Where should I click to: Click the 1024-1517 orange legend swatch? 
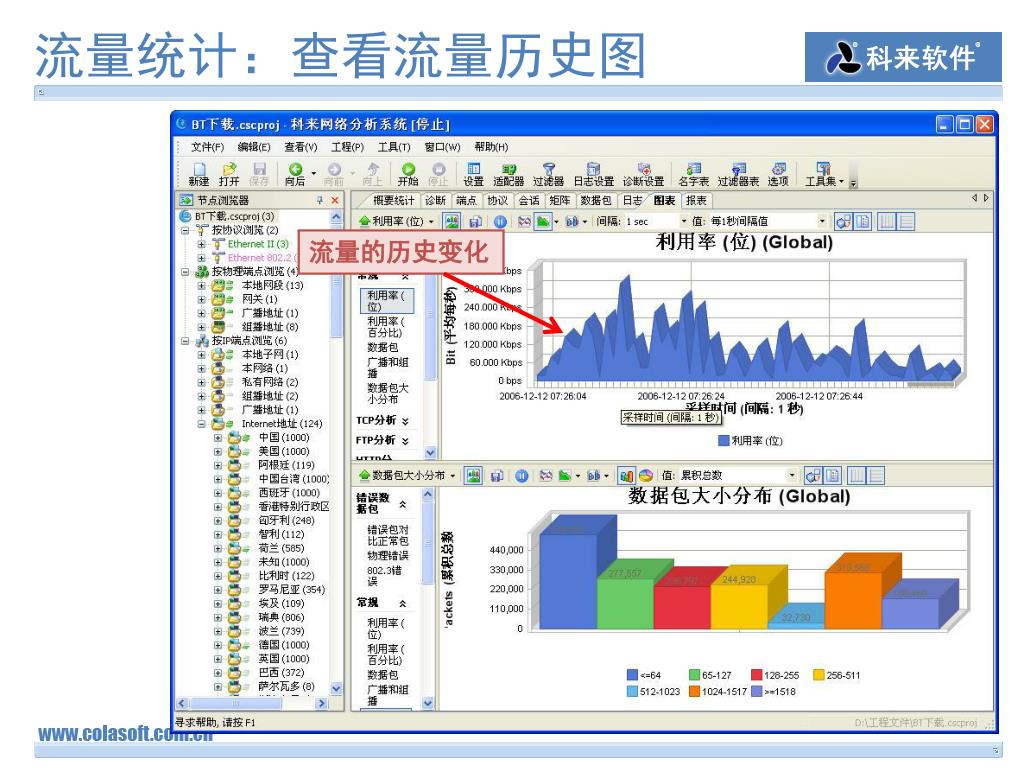coord(694,692)
